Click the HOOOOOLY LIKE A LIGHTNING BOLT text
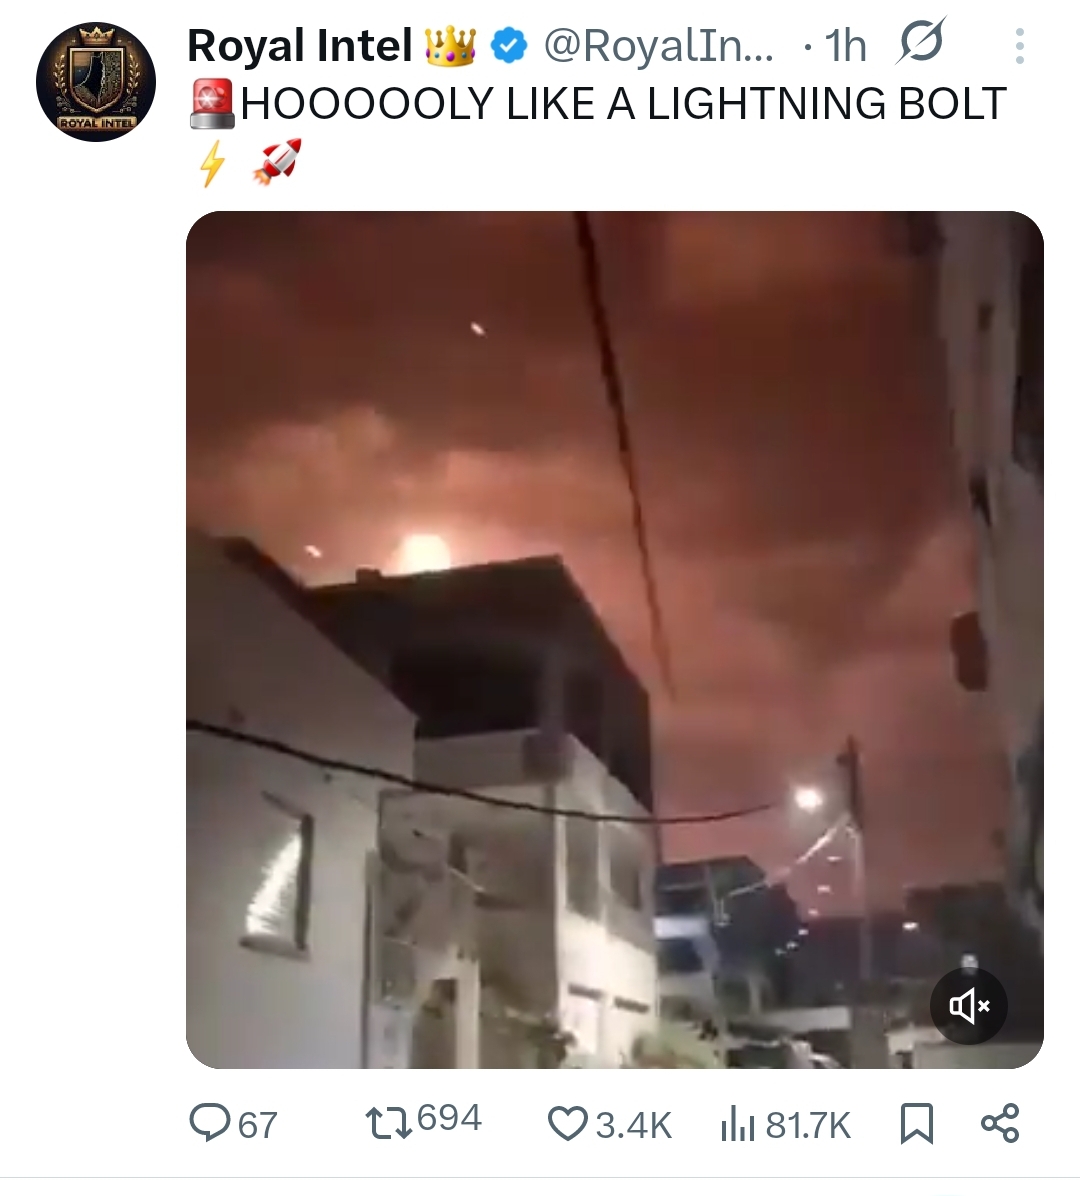Viewport: 1080px width, 1196px height. [x=623, y=104]
